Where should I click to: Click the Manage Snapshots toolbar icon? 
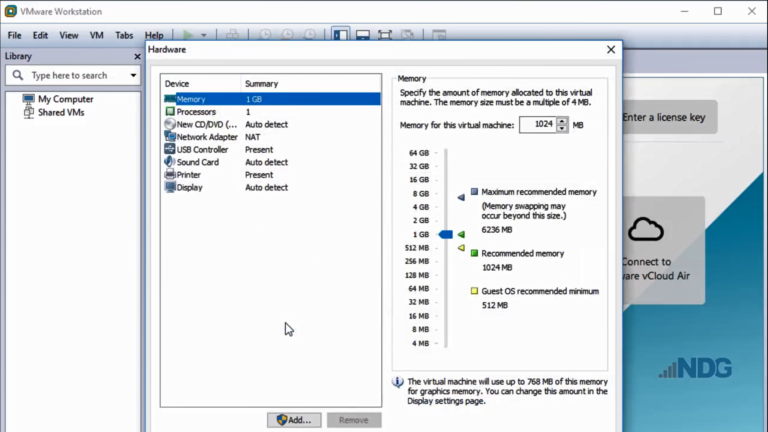pyautogui.click(x=310, y=35)
